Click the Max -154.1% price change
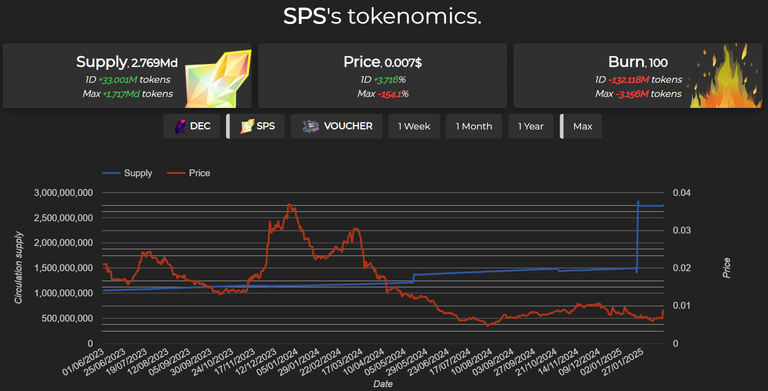Viewport: 768px width, 391px height. (x=383, y=94)
